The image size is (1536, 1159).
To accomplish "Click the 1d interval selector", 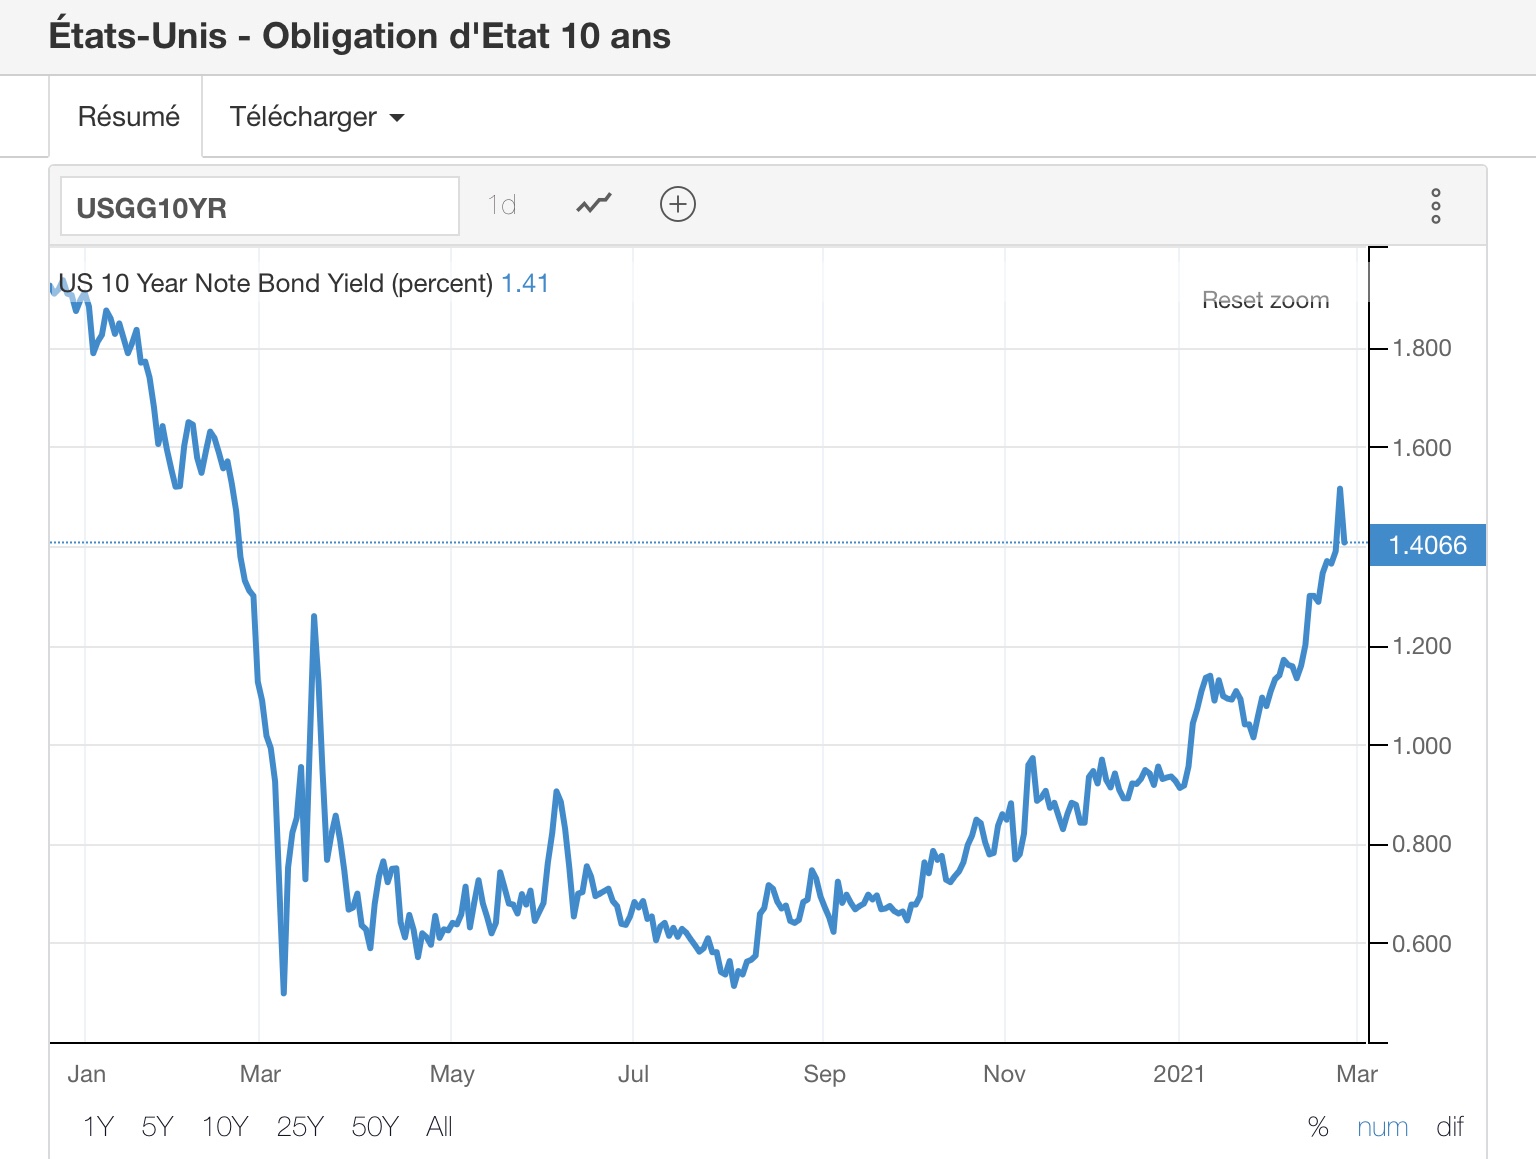I will pyautogui.click(x=502, y=205).
